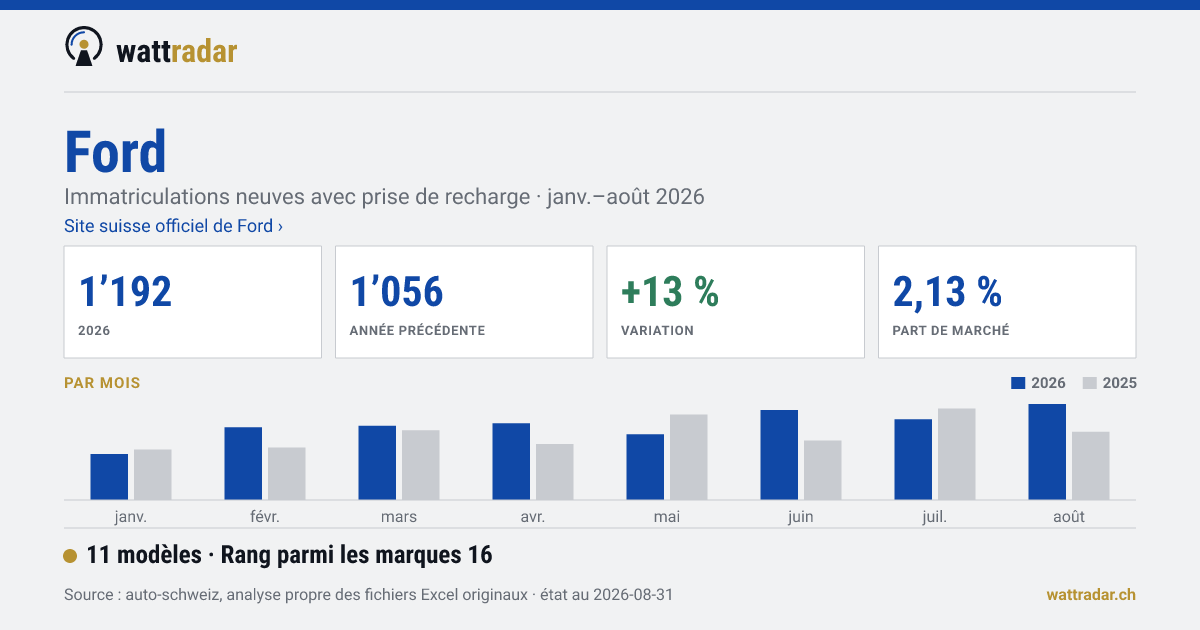Click the janv. axis label
This screenshot has height=630, width=1200.
tap(131, 517)
